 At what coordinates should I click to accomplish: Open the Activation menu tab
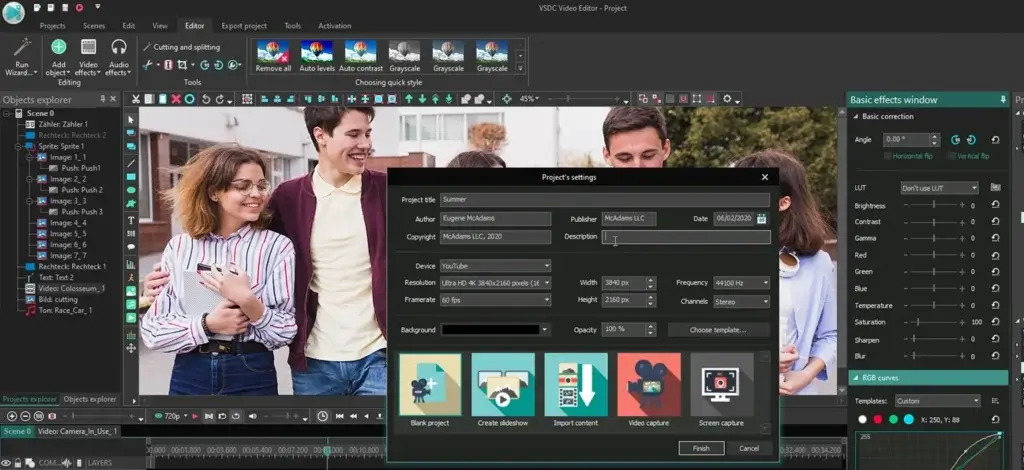[x=335, y=26]
